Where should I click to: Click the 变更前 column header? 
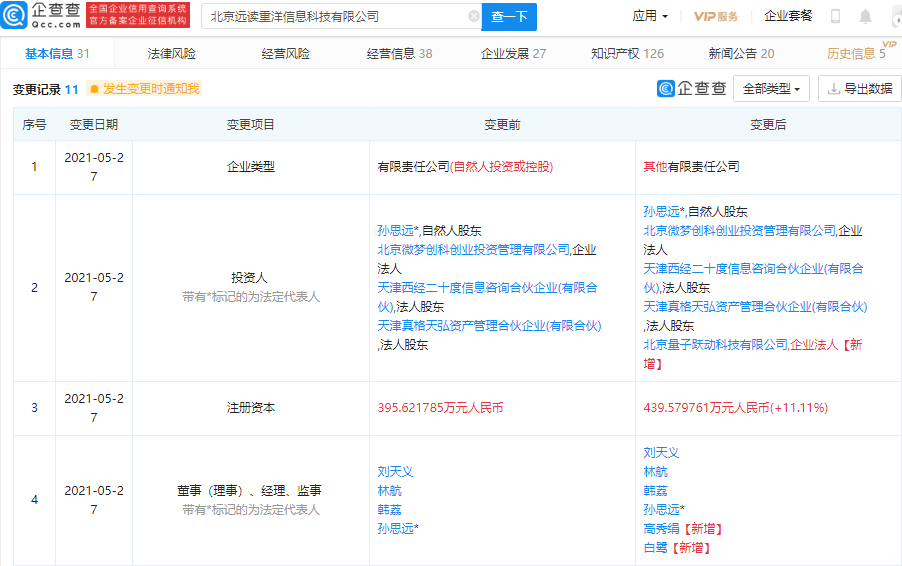click(502, 125)
